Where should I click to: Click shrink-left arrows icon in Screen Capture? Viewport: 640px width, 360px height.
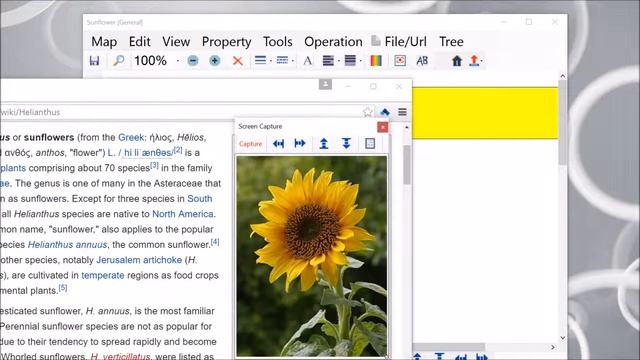point(278,144)
